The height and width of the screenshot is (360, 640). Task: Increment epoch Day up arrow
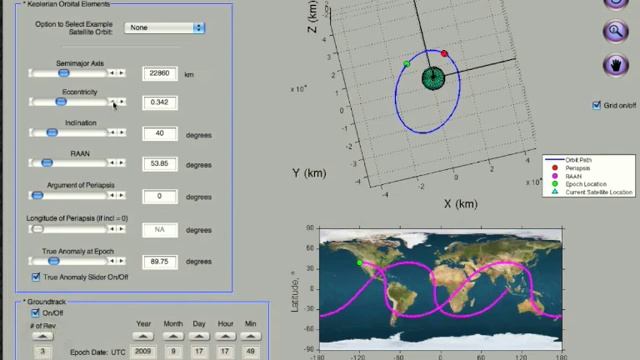199,336
